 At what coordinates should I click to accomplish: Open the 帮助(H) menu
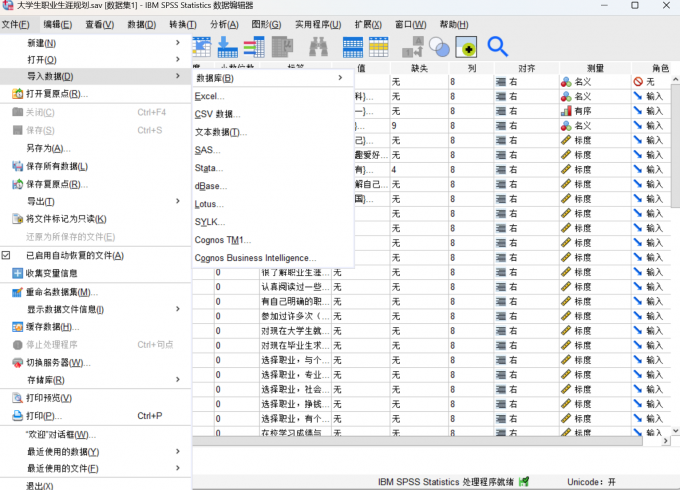454,25
